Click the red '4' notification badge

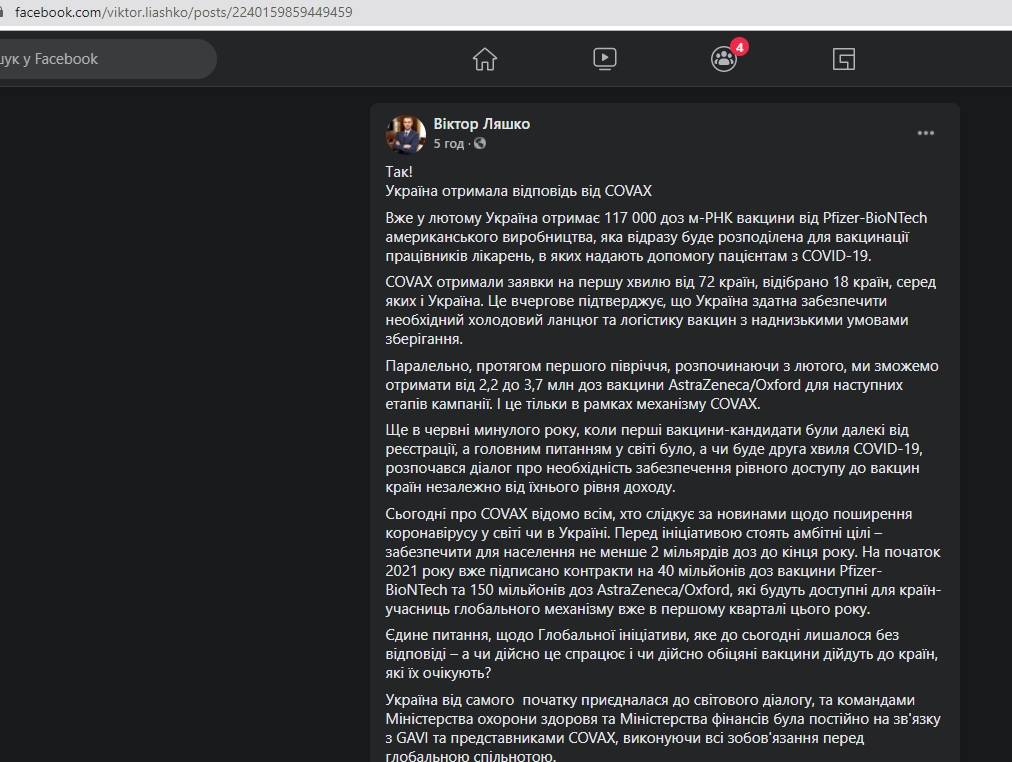pos(740,47)
